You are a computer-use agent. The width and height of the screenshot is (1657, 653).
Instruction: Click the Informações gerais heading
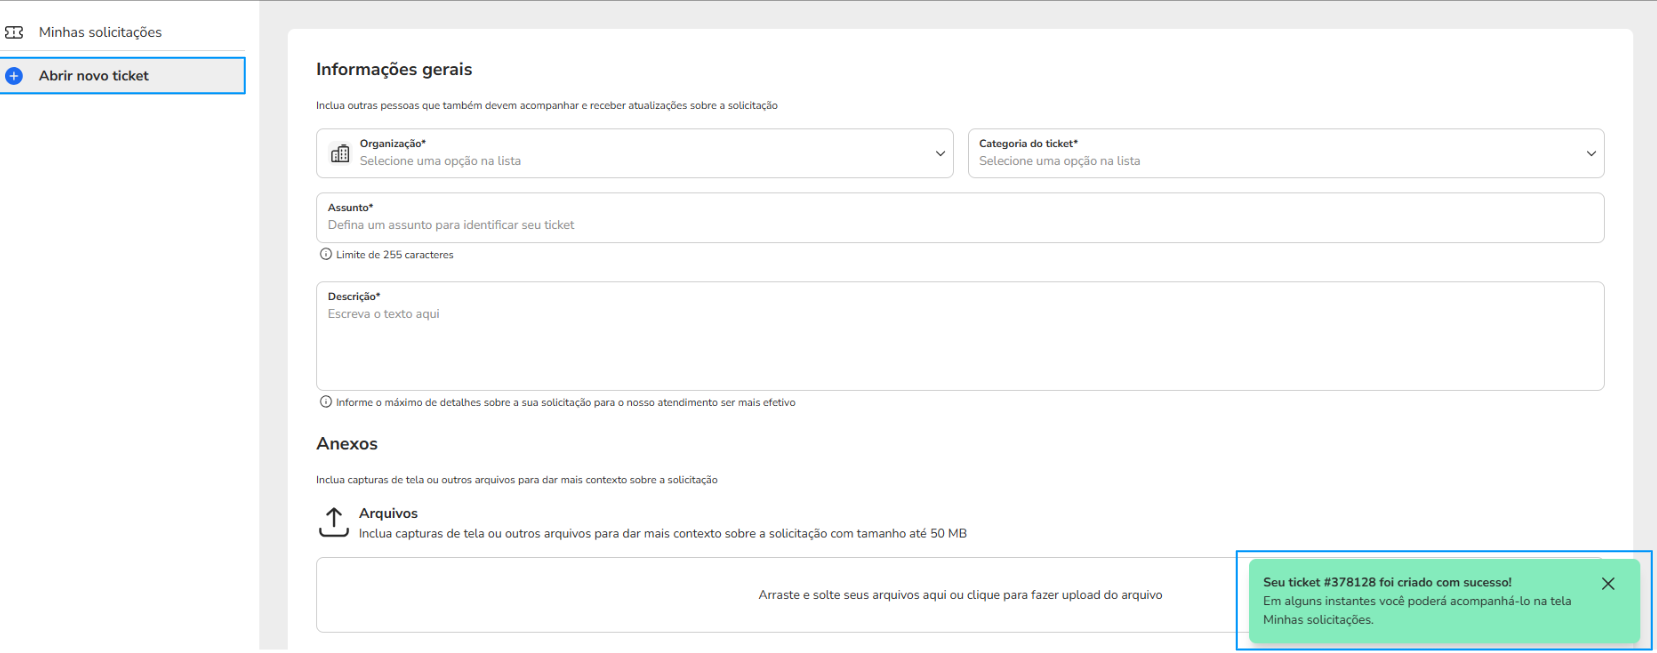coord(394,69)
